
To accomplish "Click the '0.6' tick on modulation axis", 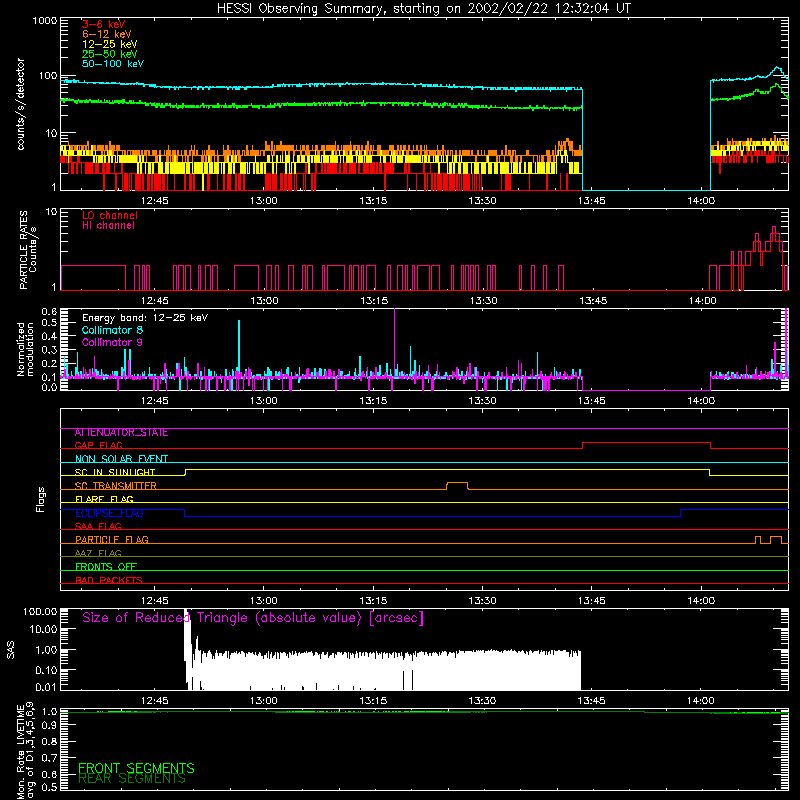I will [49, 311].
